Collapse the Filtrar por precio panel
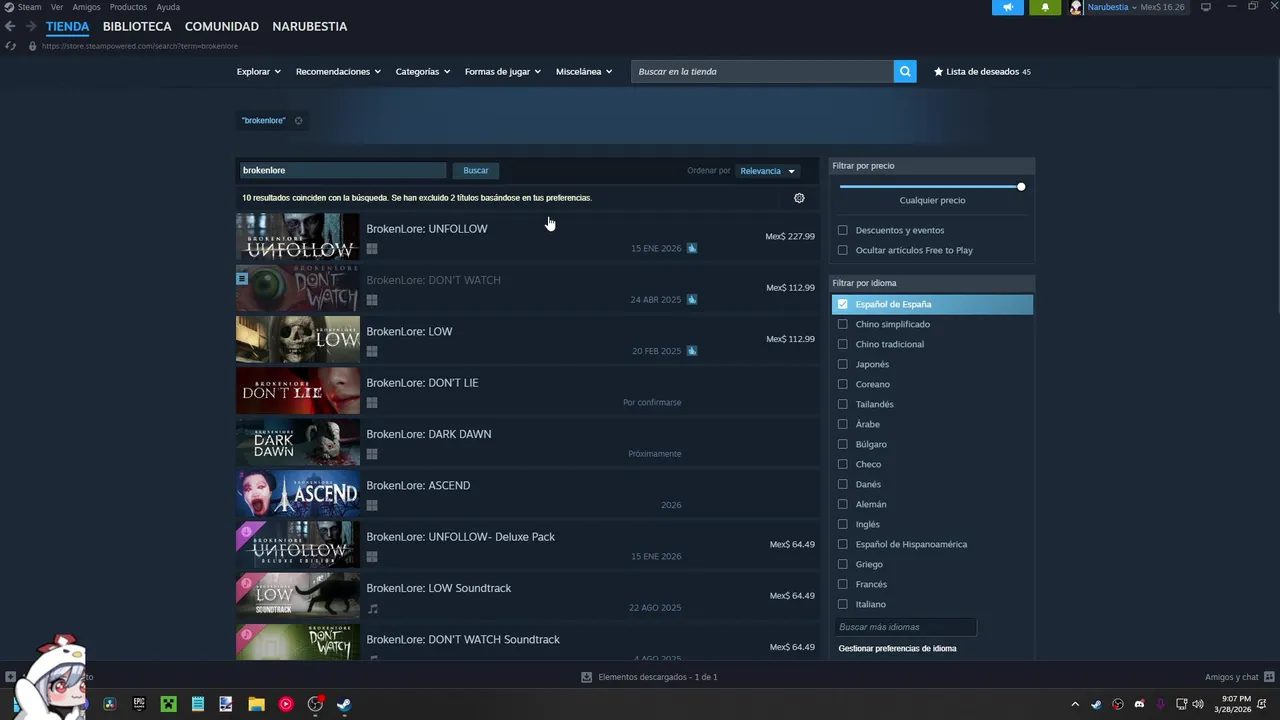This screenshot has height=720, width=1280. [x=932, y=166]
